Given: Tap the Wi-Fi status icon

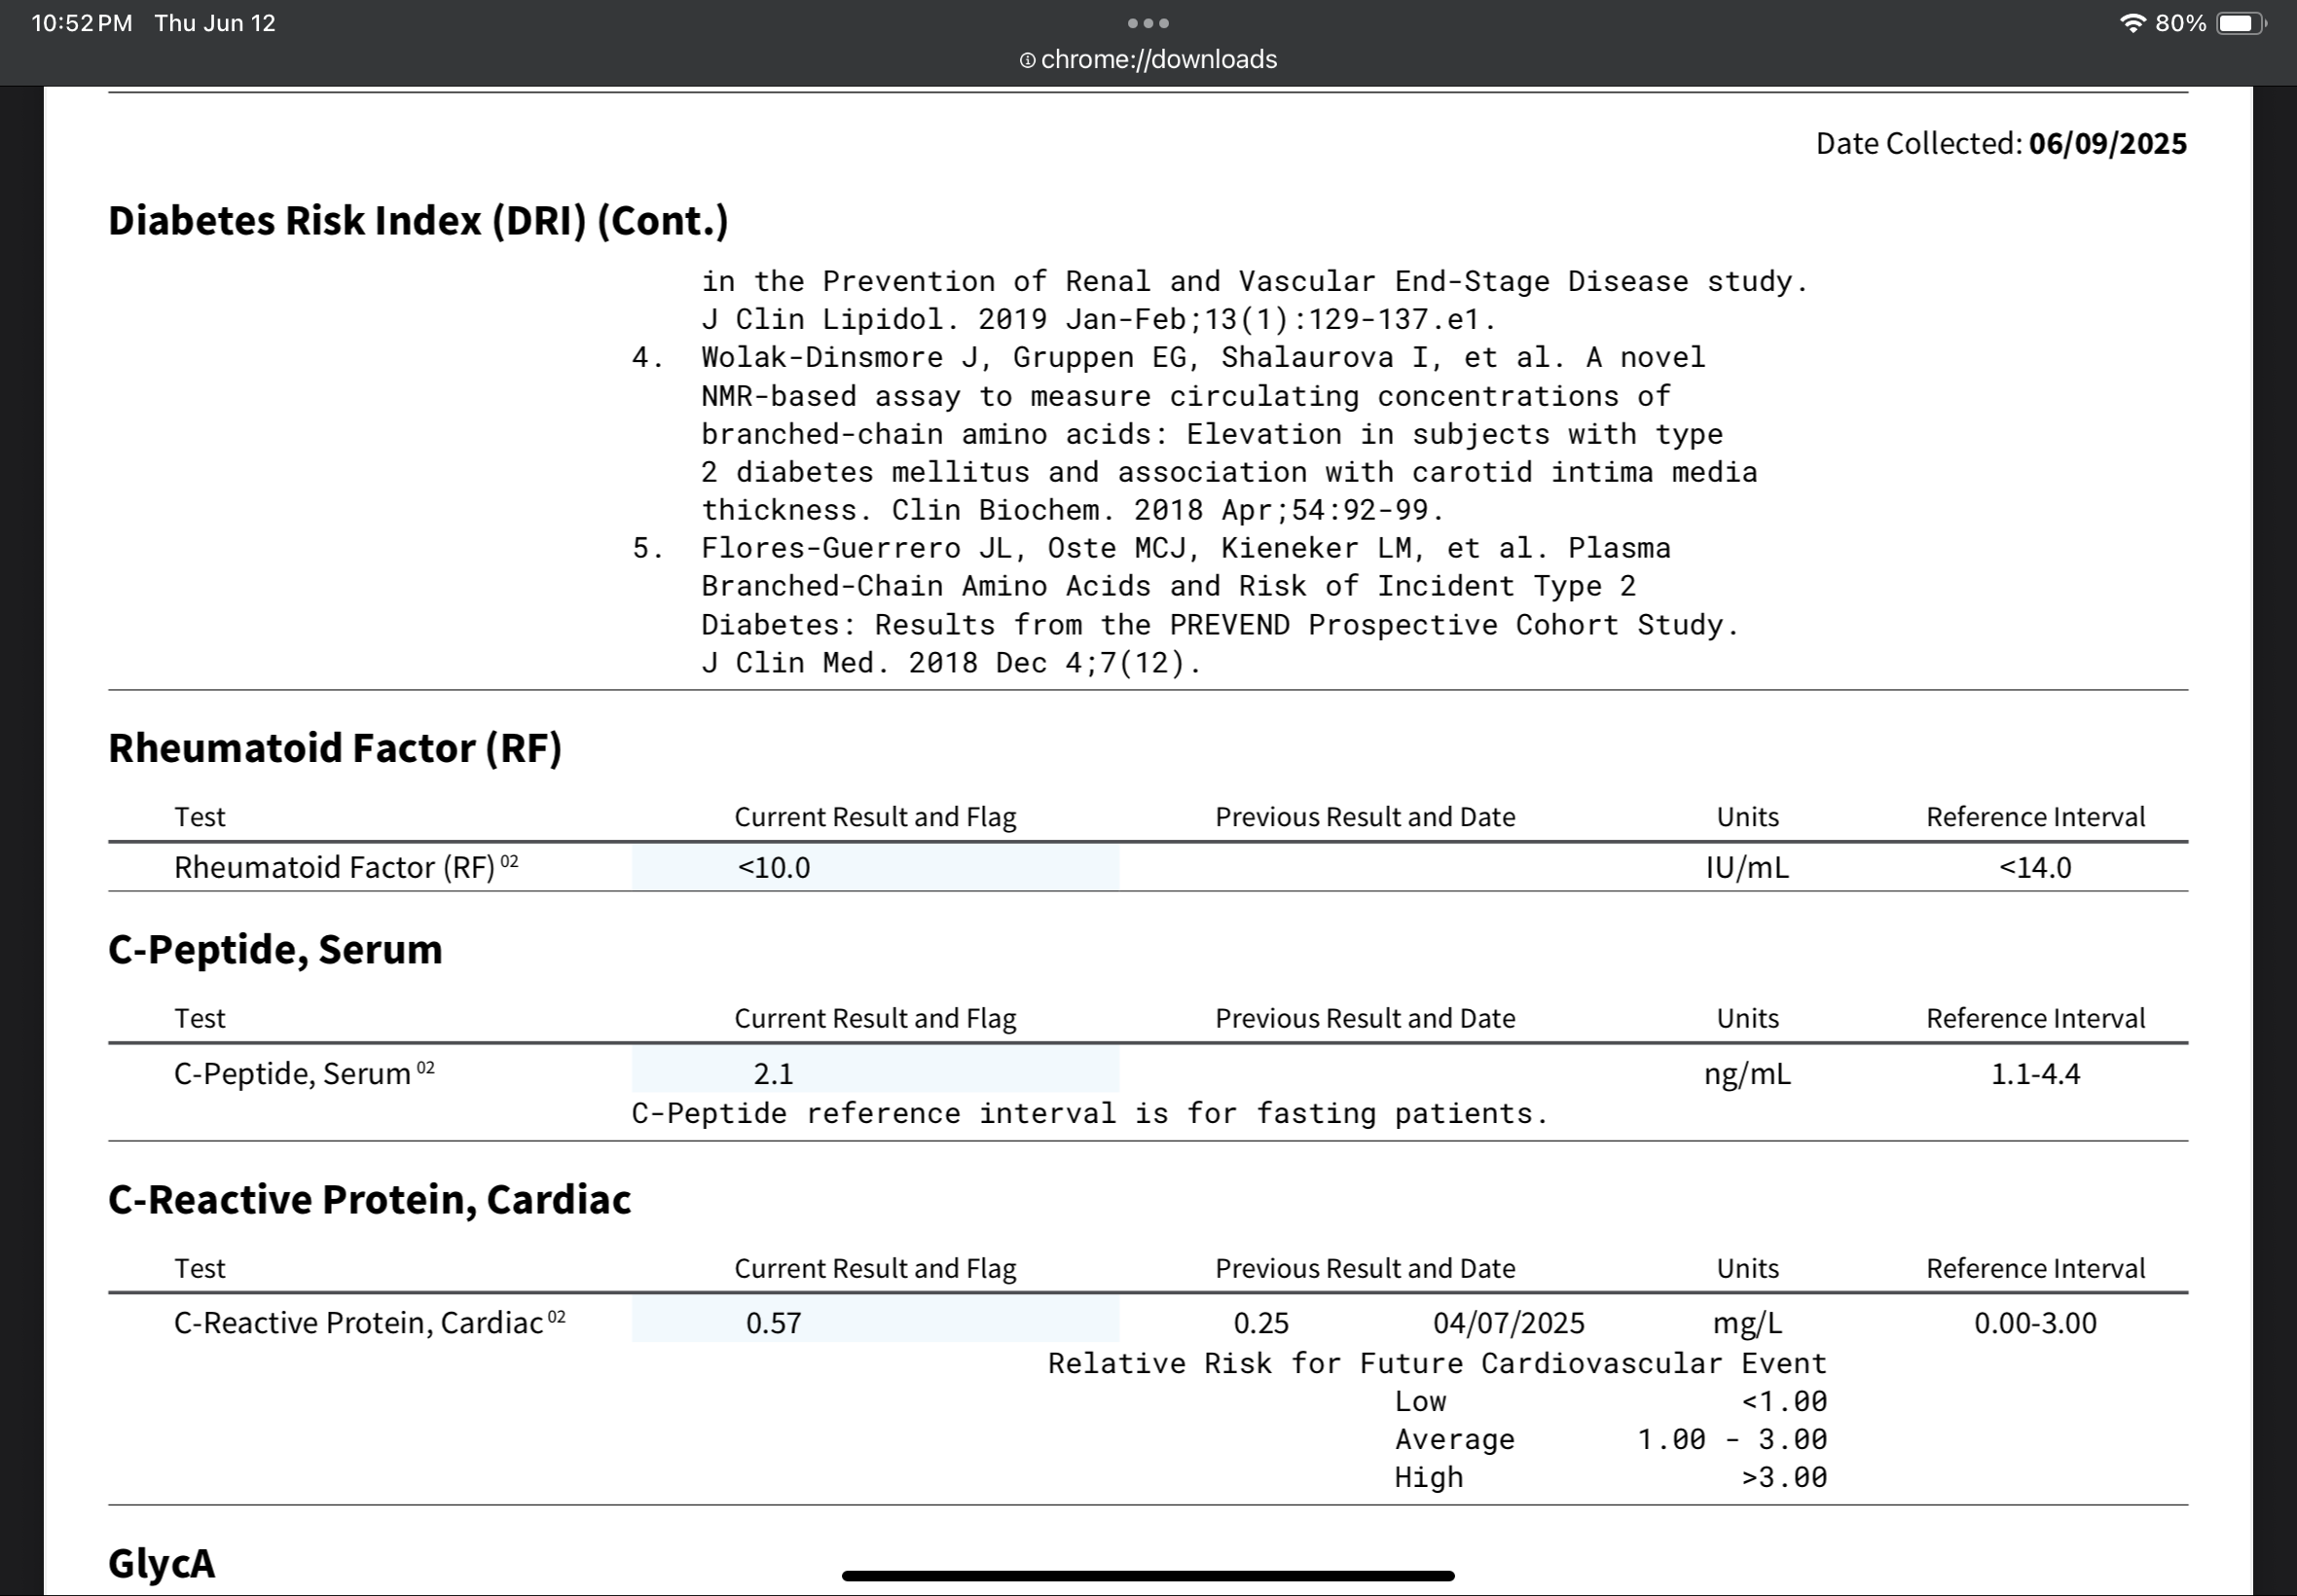Looking at the screenshot, I should click(x=2132, y=23).
